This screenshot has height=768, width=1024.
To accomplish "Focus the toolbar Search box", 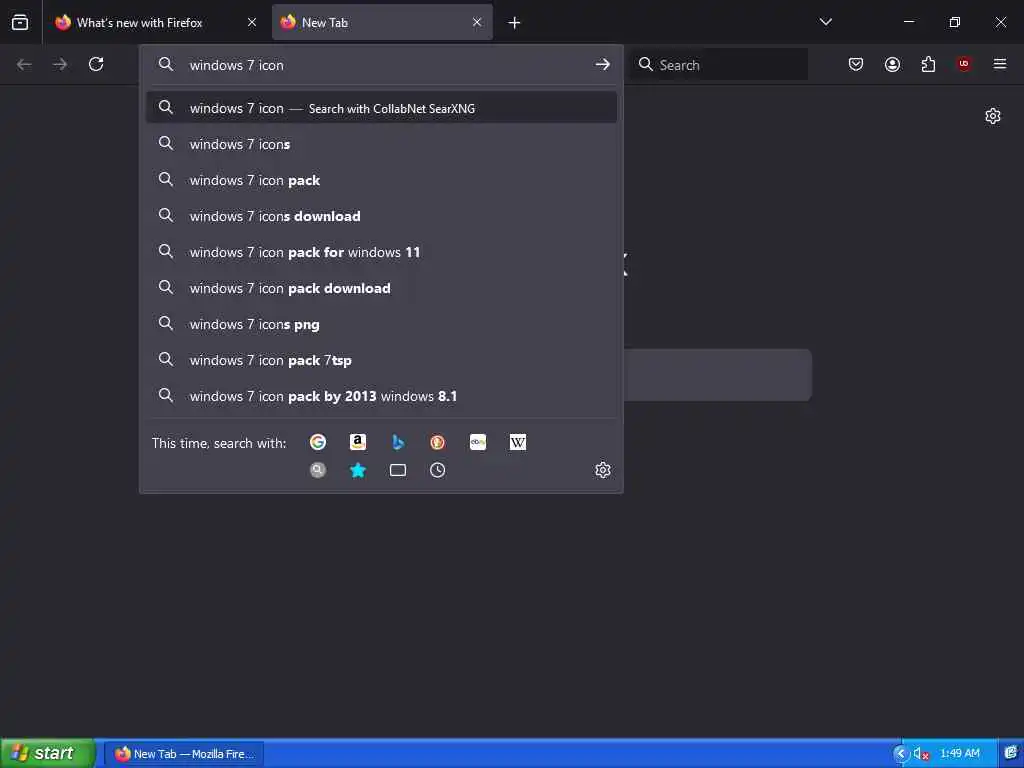I will 718,65.
